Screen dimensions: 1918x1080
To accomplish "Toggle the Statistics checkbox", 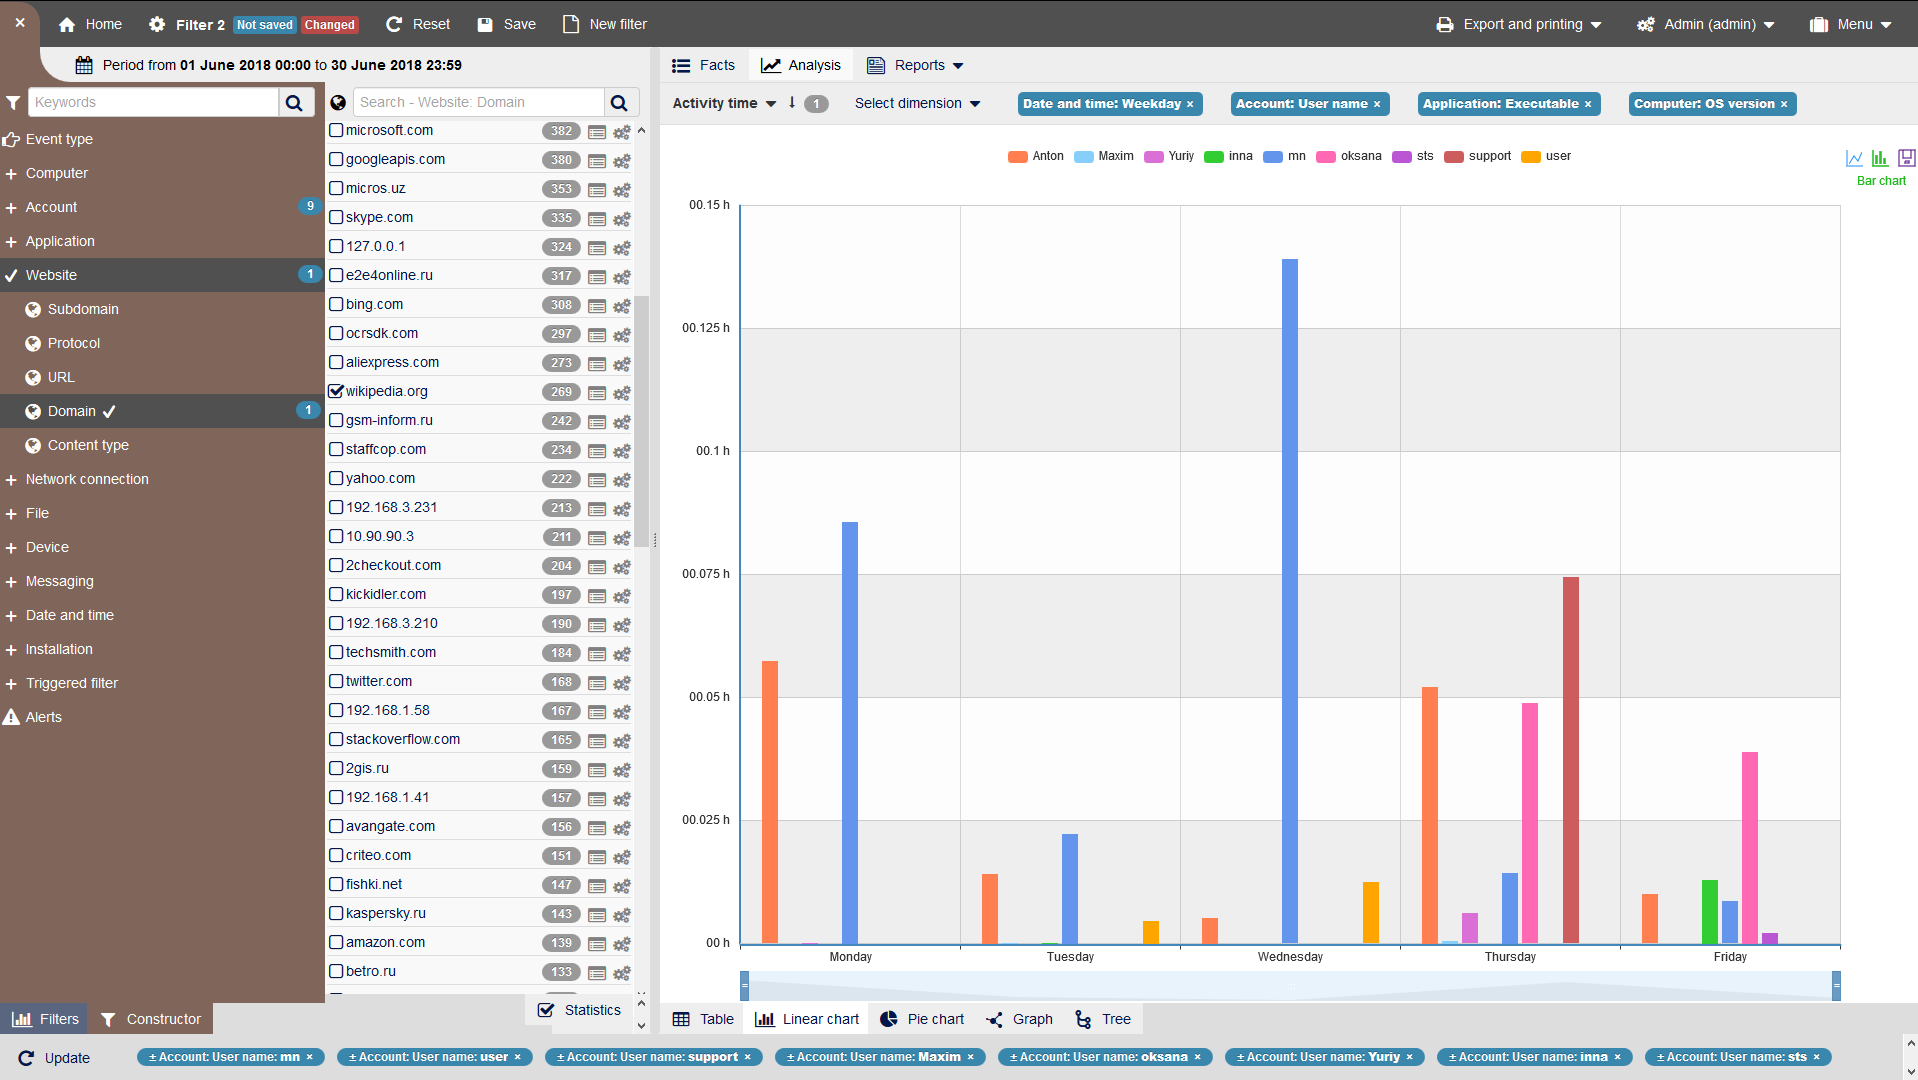I will 546,1010.
